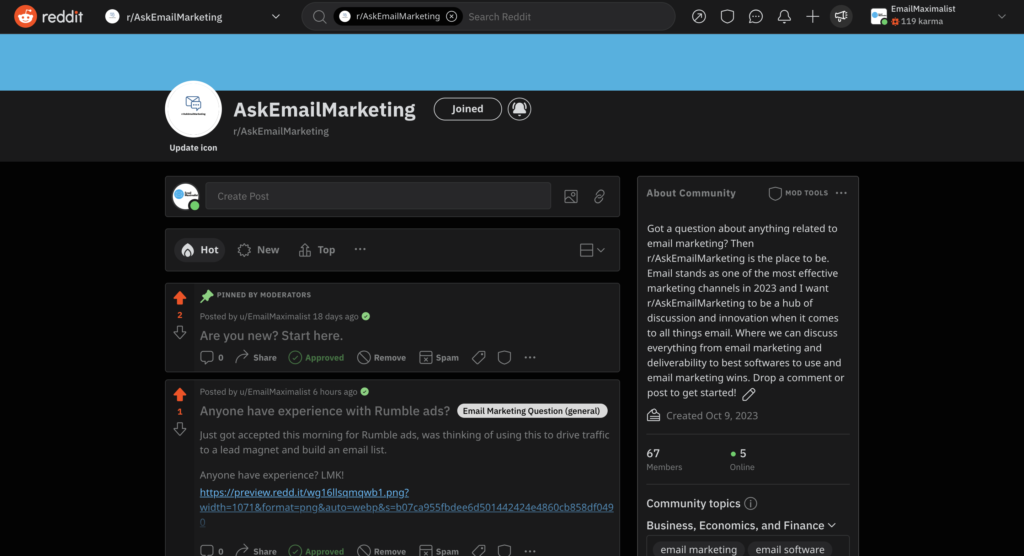The width and height of the screenshot is (1024, 556).
Task: Expand the user account menu chevron
Action: pyautogui.click(x=1001, y=17)
